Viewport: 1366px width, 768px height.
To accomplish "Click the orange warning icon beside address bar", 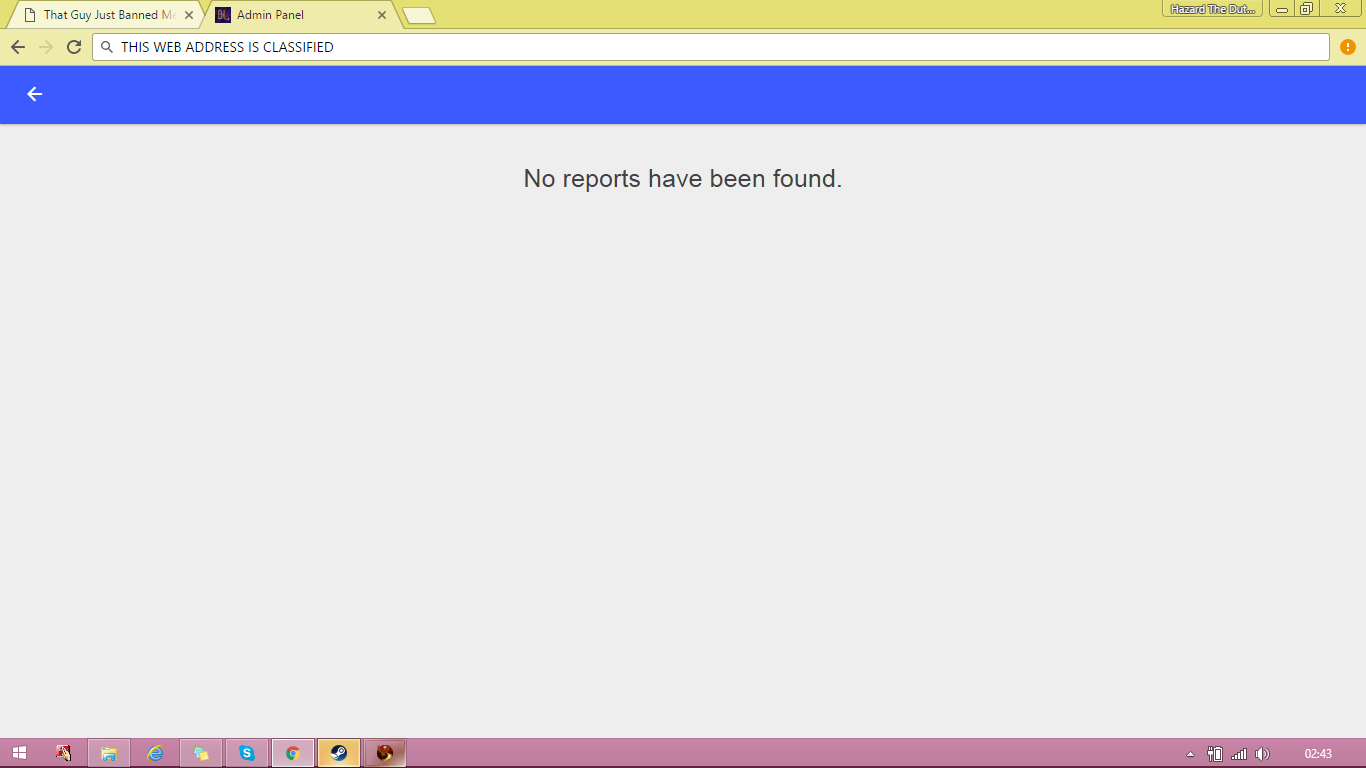I will [1348, 47].
